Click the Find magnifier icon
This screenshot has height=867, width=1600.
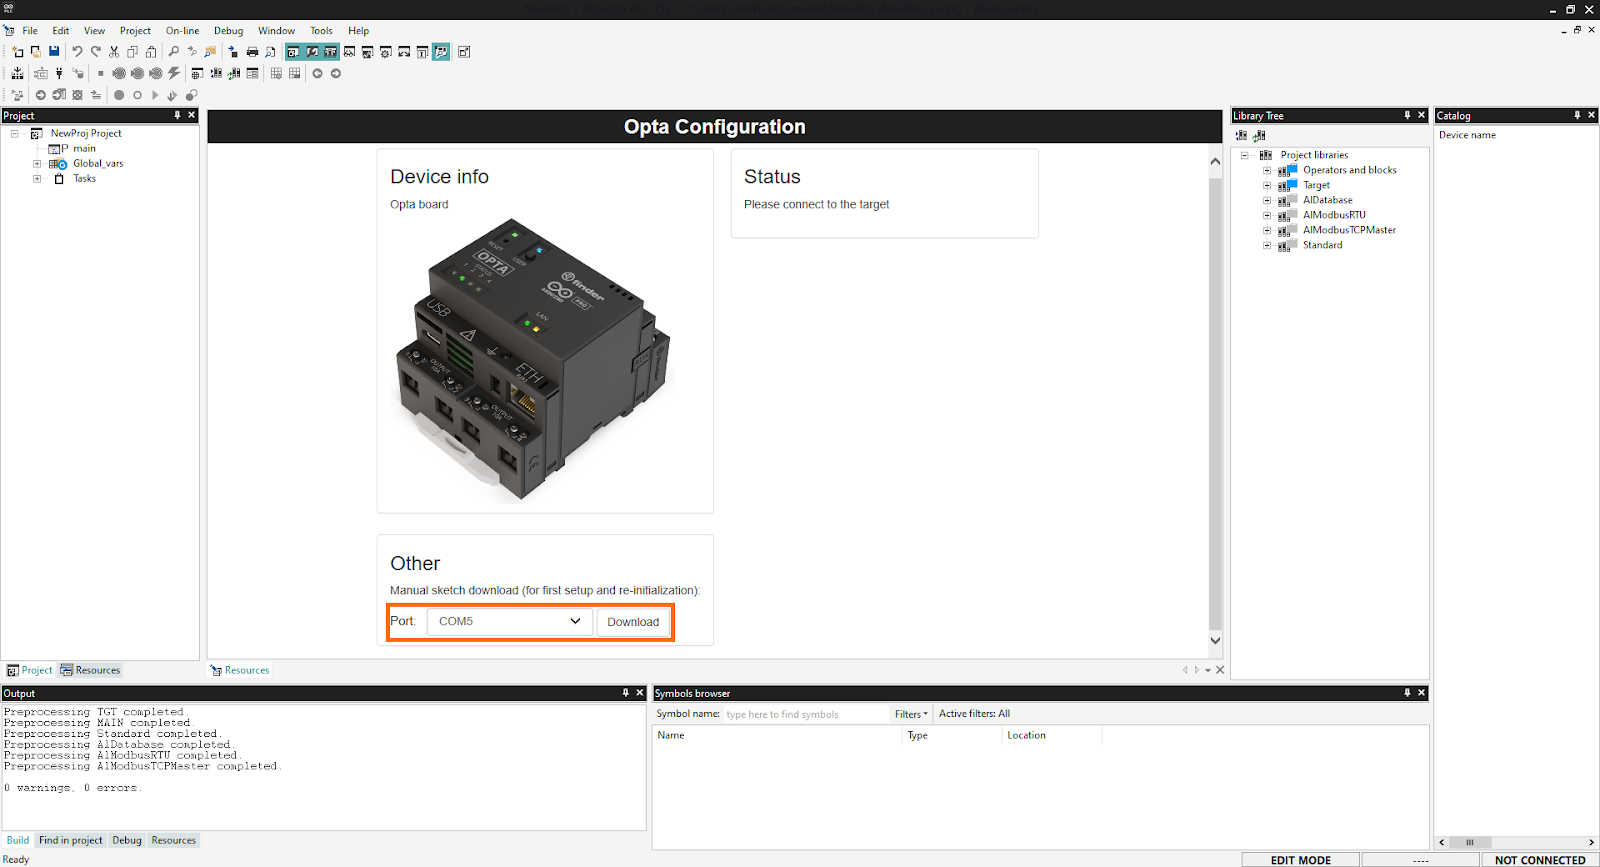[174, 52]
